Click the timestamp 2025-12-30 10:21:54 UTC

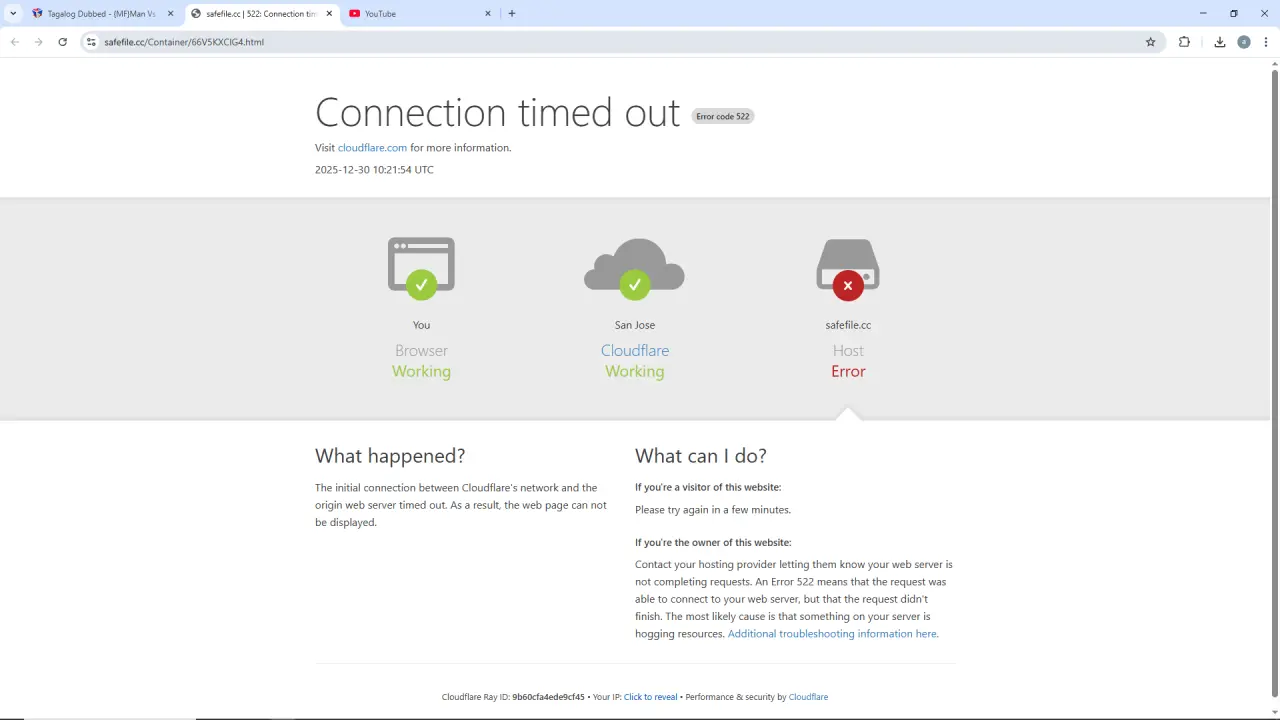[x=374, y=170]
